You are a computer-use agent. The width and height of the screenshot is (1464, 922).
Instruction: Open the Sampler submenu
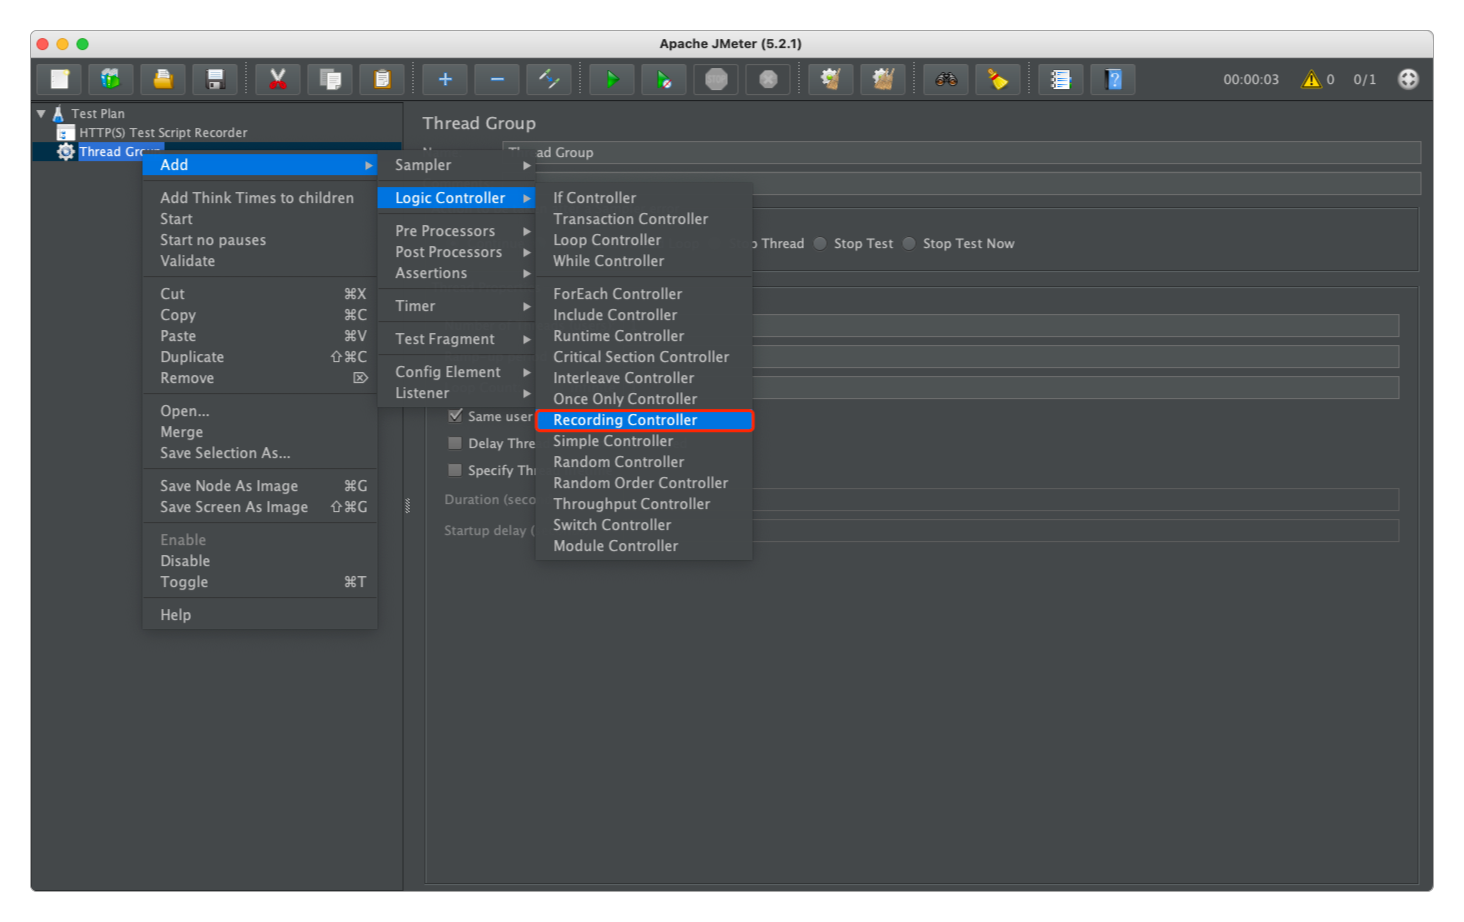457,165
